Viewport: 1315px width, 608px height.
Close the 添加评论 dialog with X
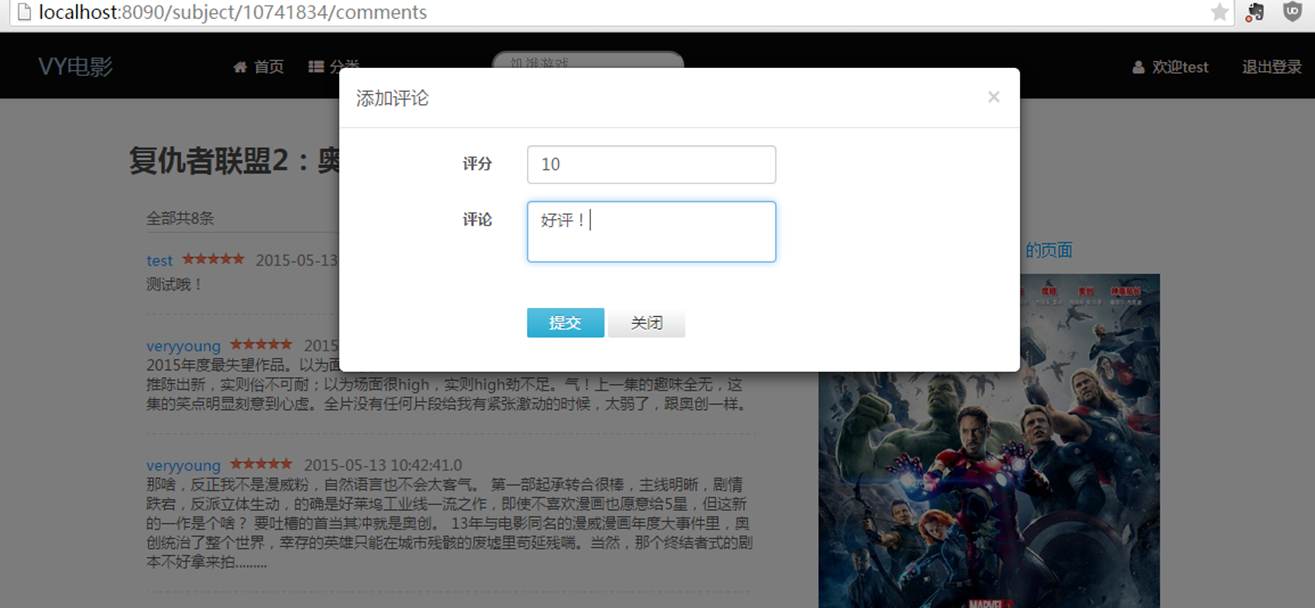993,97
